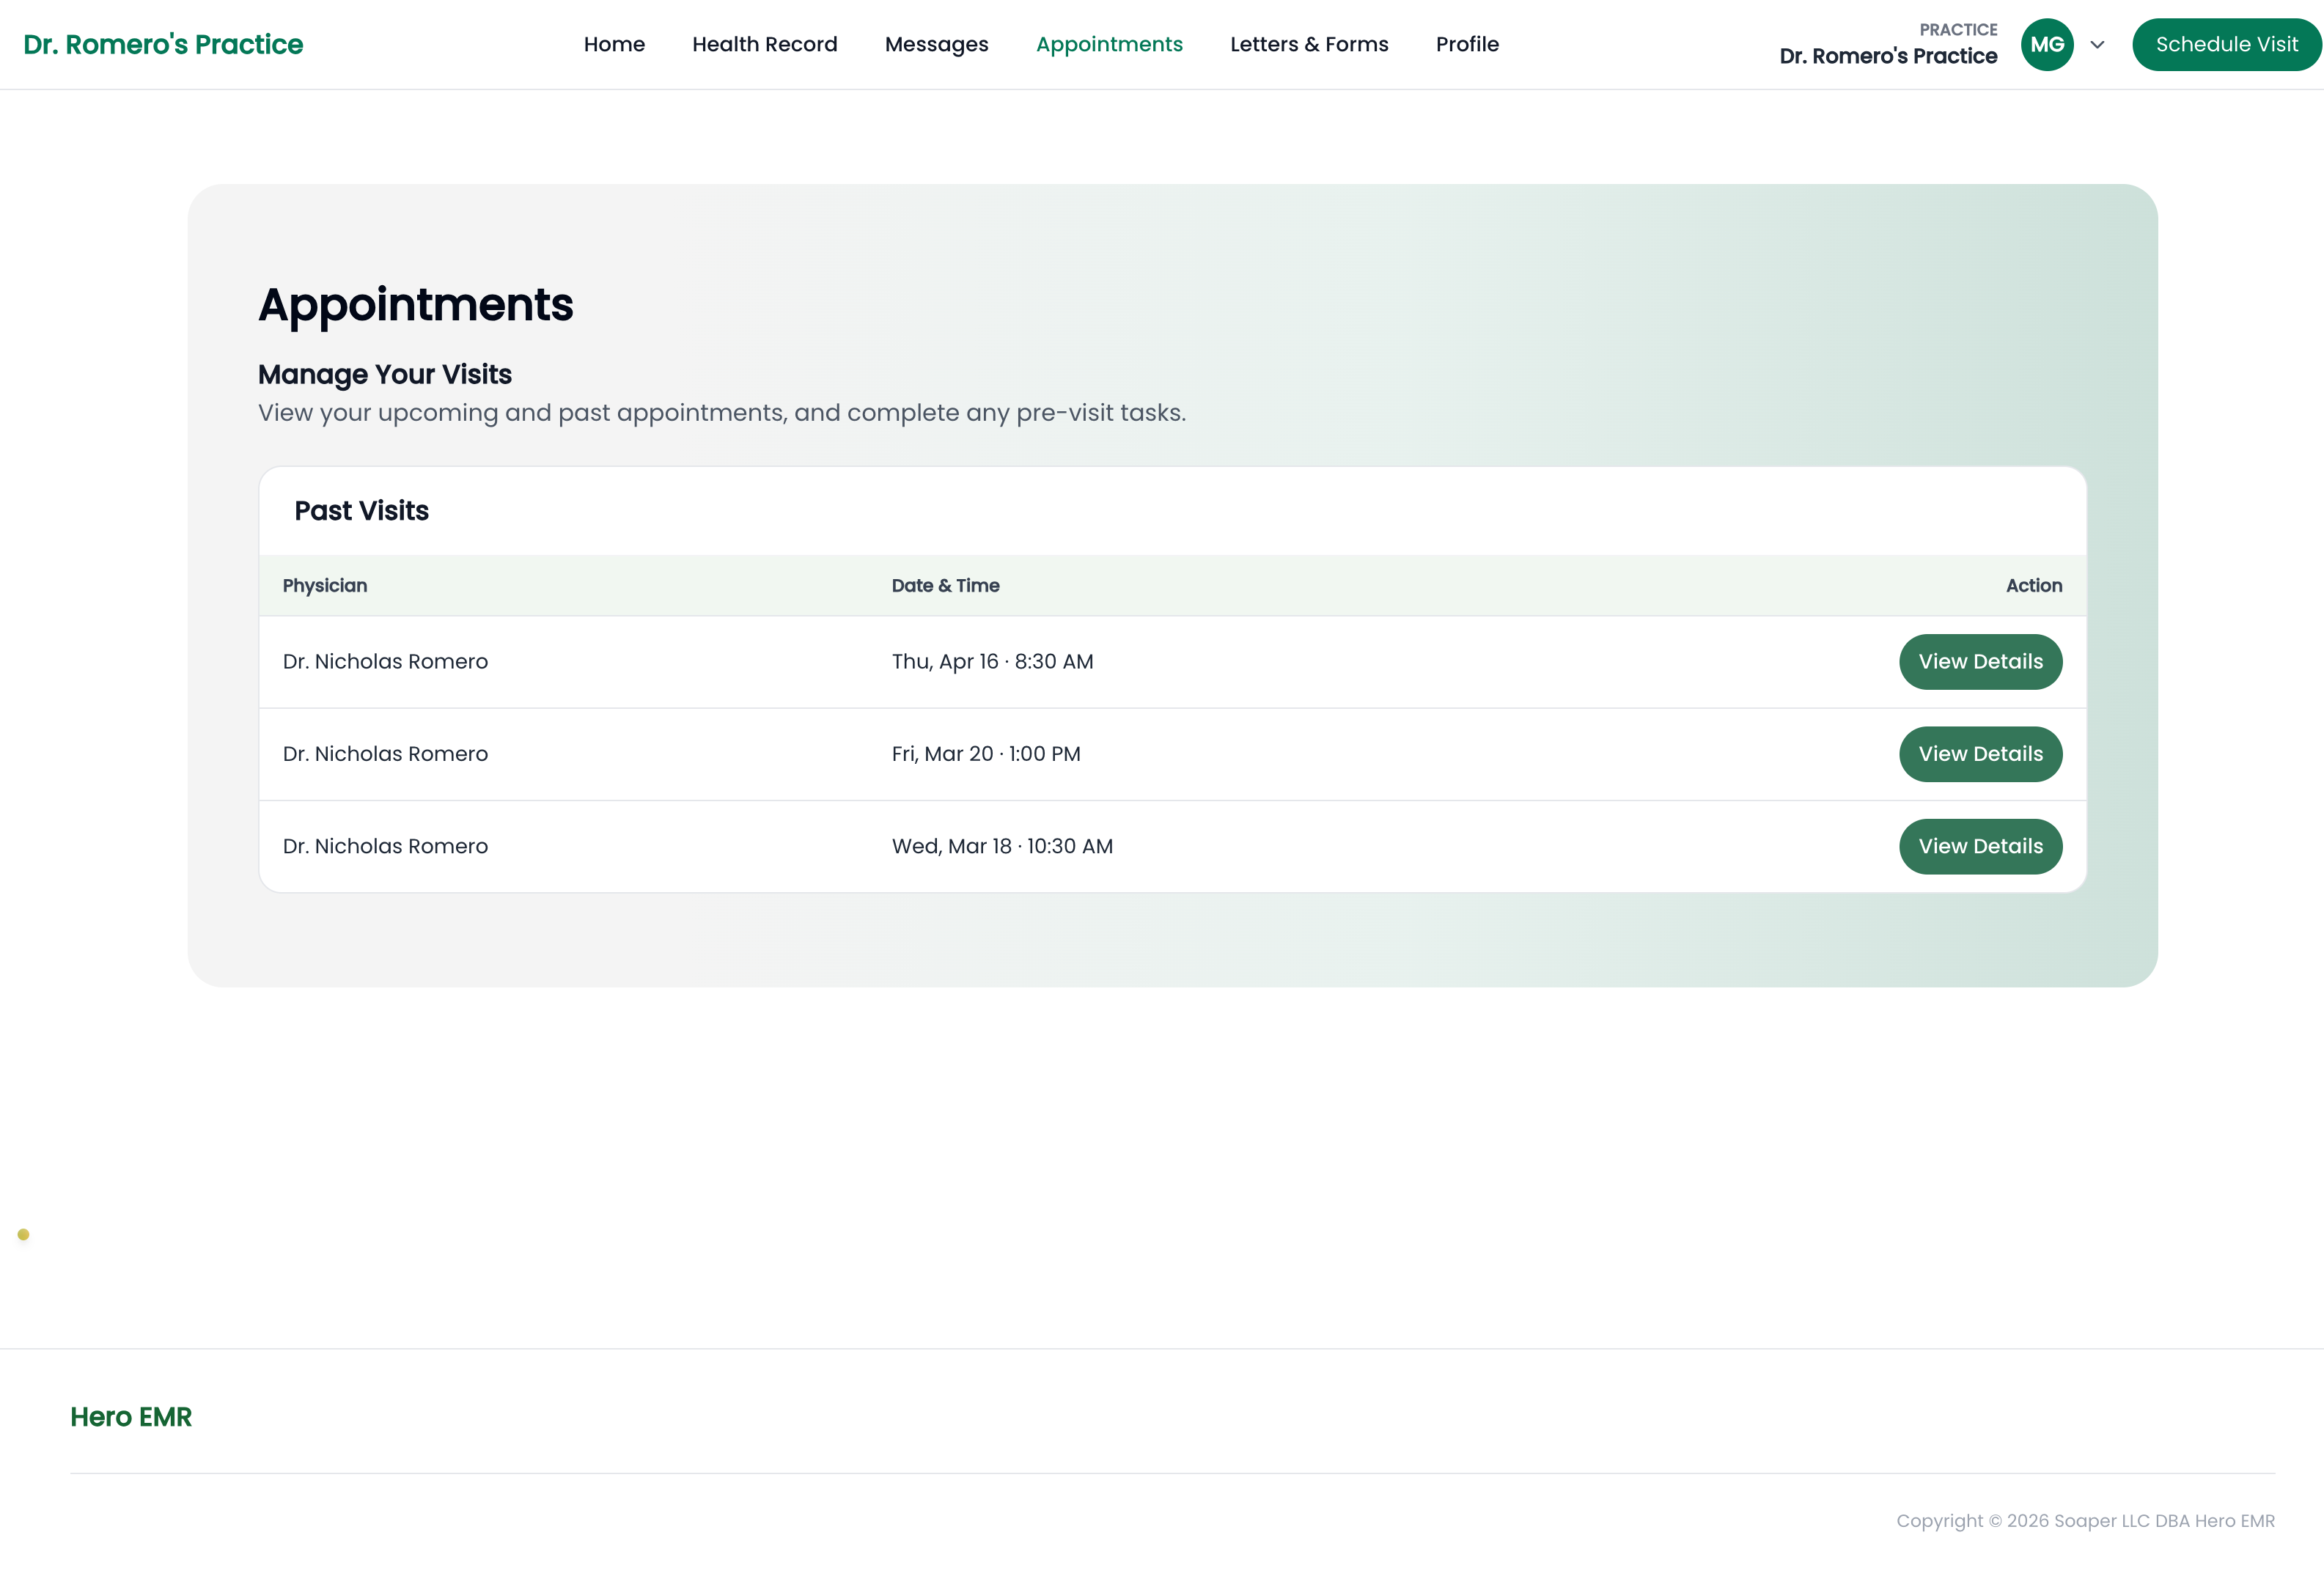
Task: Open Letters & Forms
Action: pyautogui.click(x=1309, y=44)
